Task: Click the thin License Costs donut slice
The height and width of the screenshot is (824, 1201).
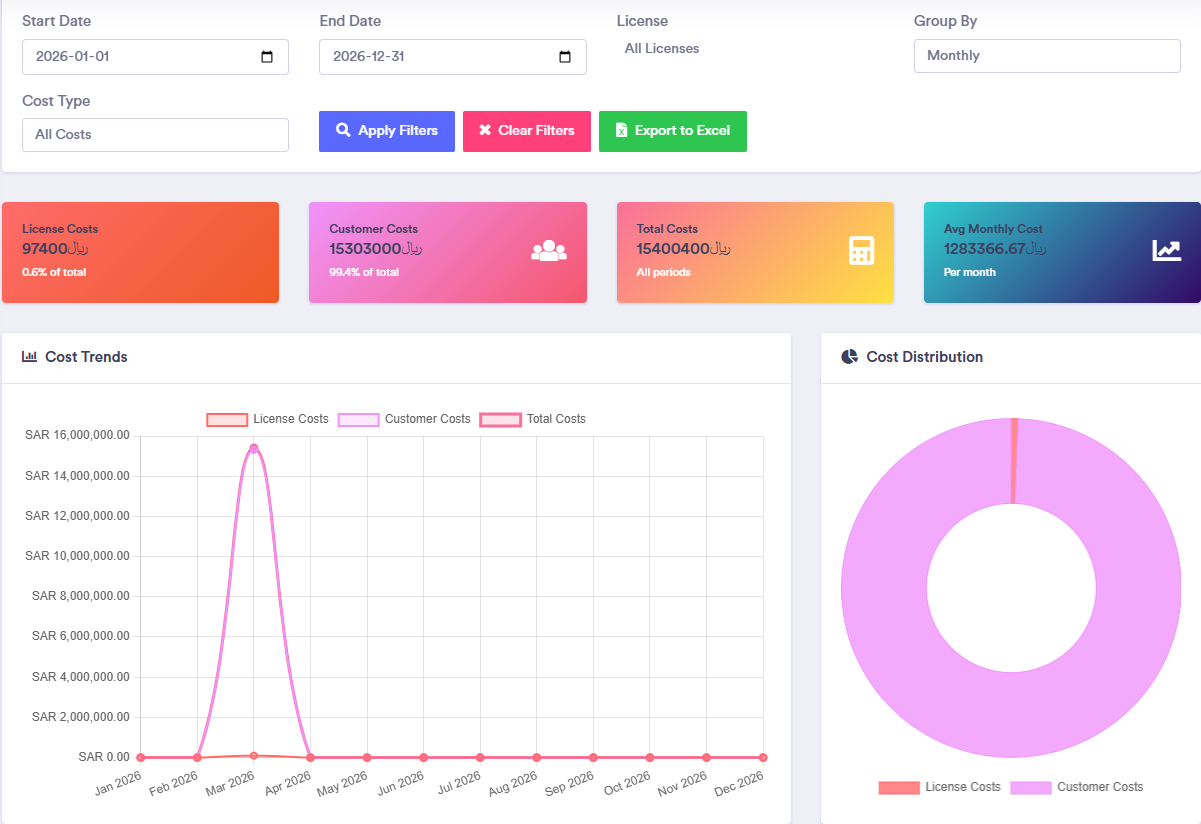Action: [x=1014, y=460]
